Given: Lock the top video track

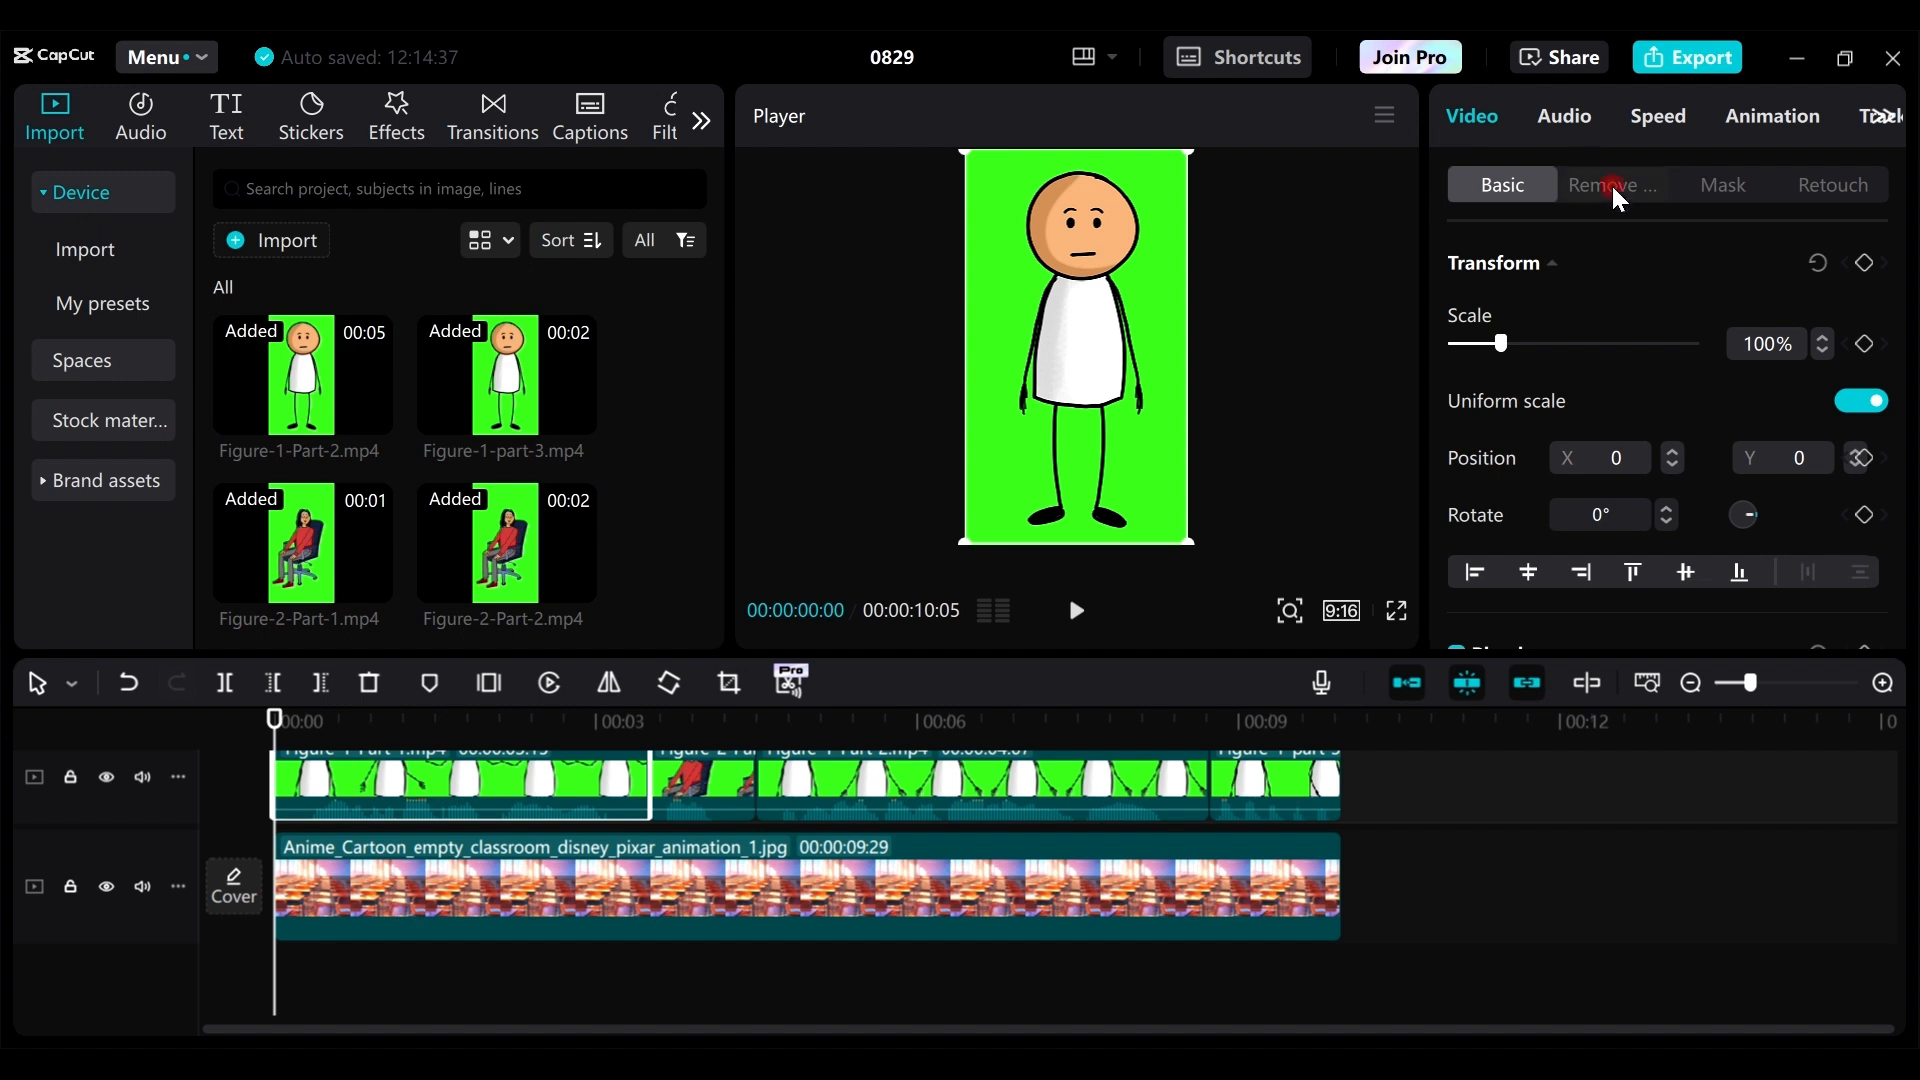Looking at the screenshot, I should [70, 777].
